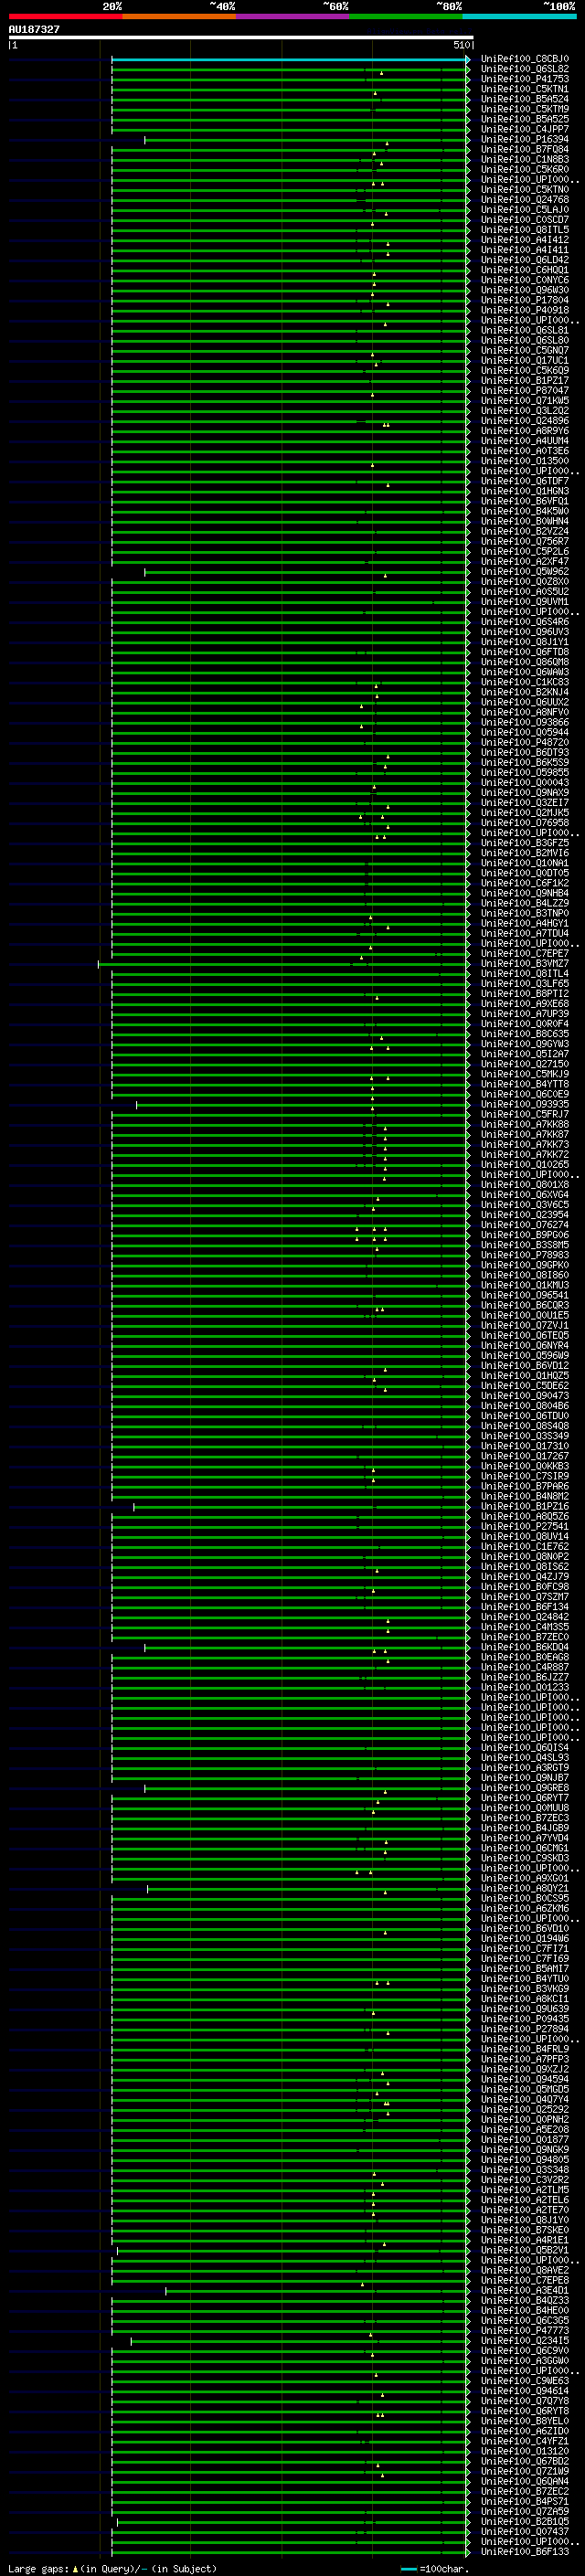Image resolution: width=585 pixels, height=2576 pixels.
Task: Select hit label UniRef100_Q23954
Action: pyautogui.click(x=525, y=1214)
